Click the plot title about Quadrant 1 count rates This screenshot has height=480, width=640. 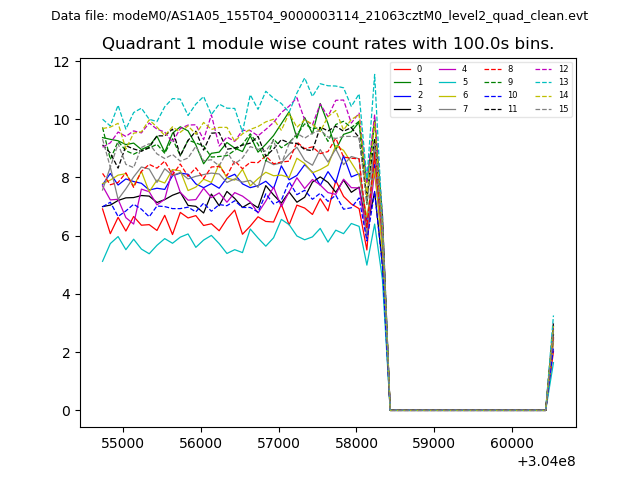(327, 44)
